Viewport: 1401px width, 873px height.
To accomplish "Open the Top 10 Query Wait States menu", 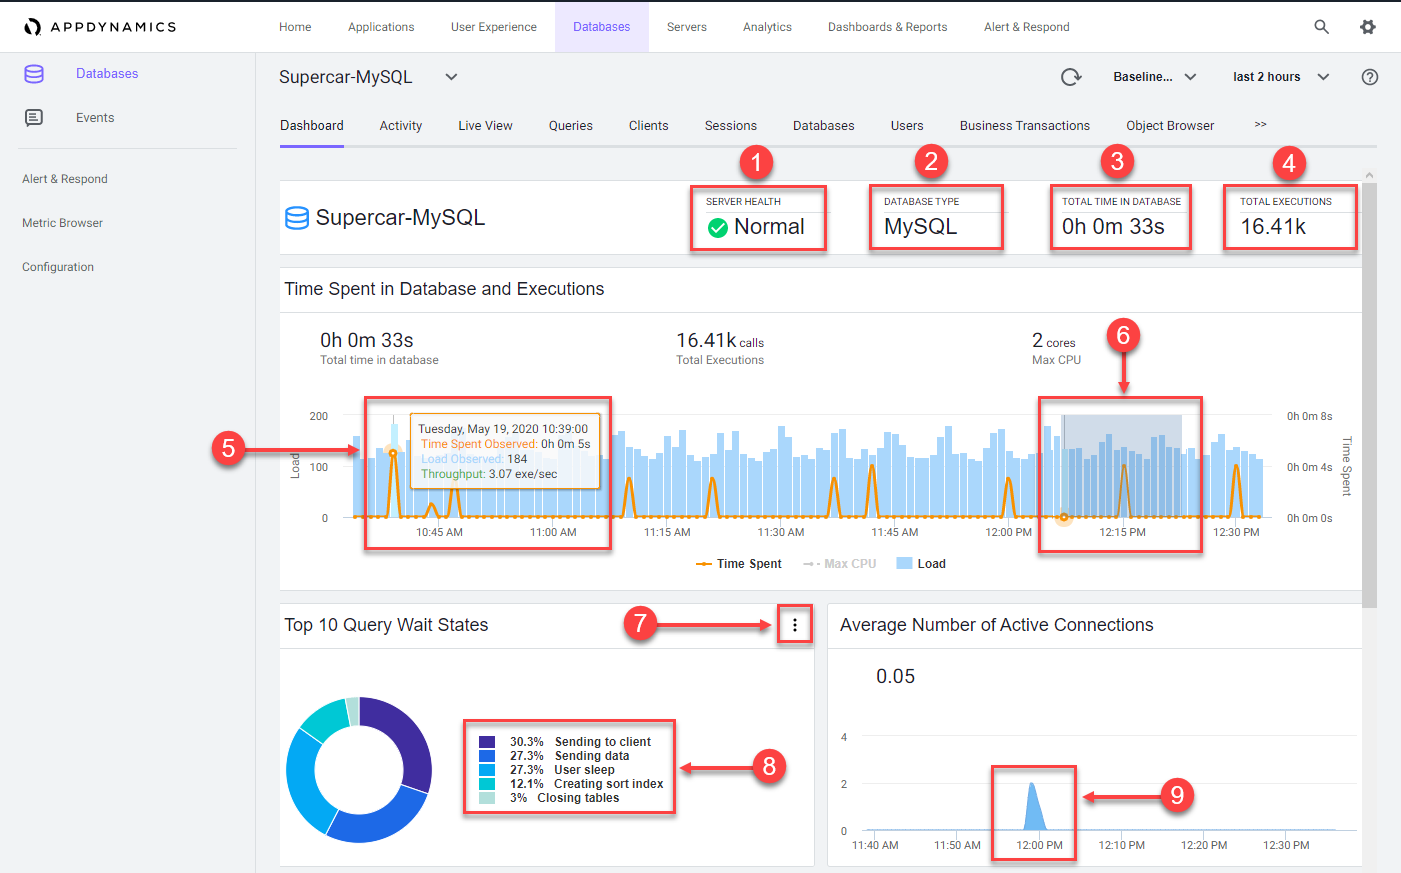I will (x=795, y=625).
